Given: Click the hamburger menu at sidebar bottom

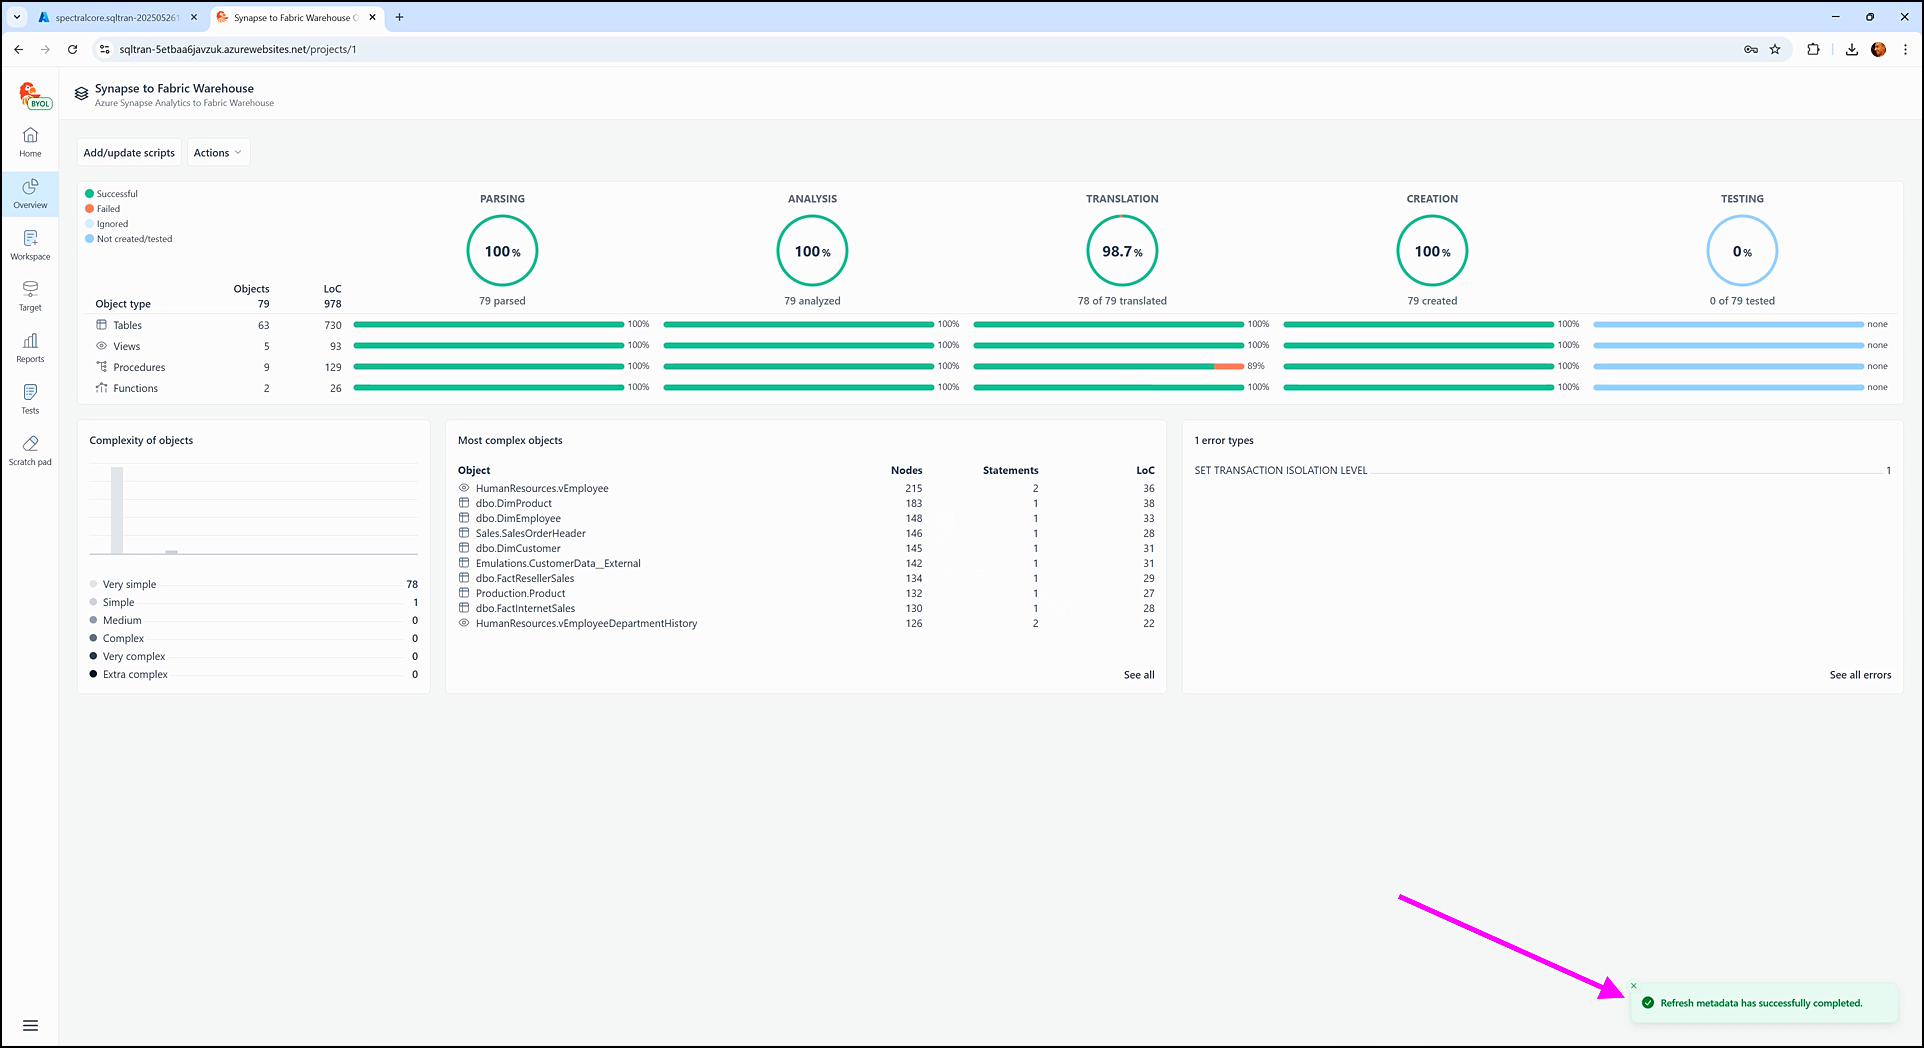Looking at the screenshot, I should point(30,1025).
